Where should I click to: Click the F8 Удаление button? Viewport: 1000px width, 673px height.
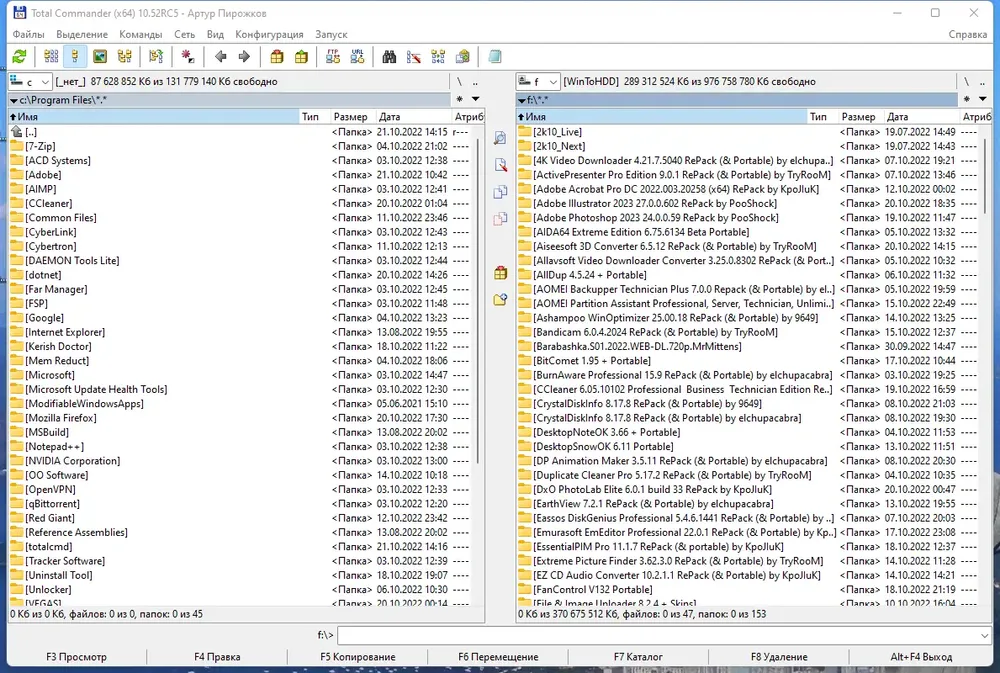click(779, 656)
